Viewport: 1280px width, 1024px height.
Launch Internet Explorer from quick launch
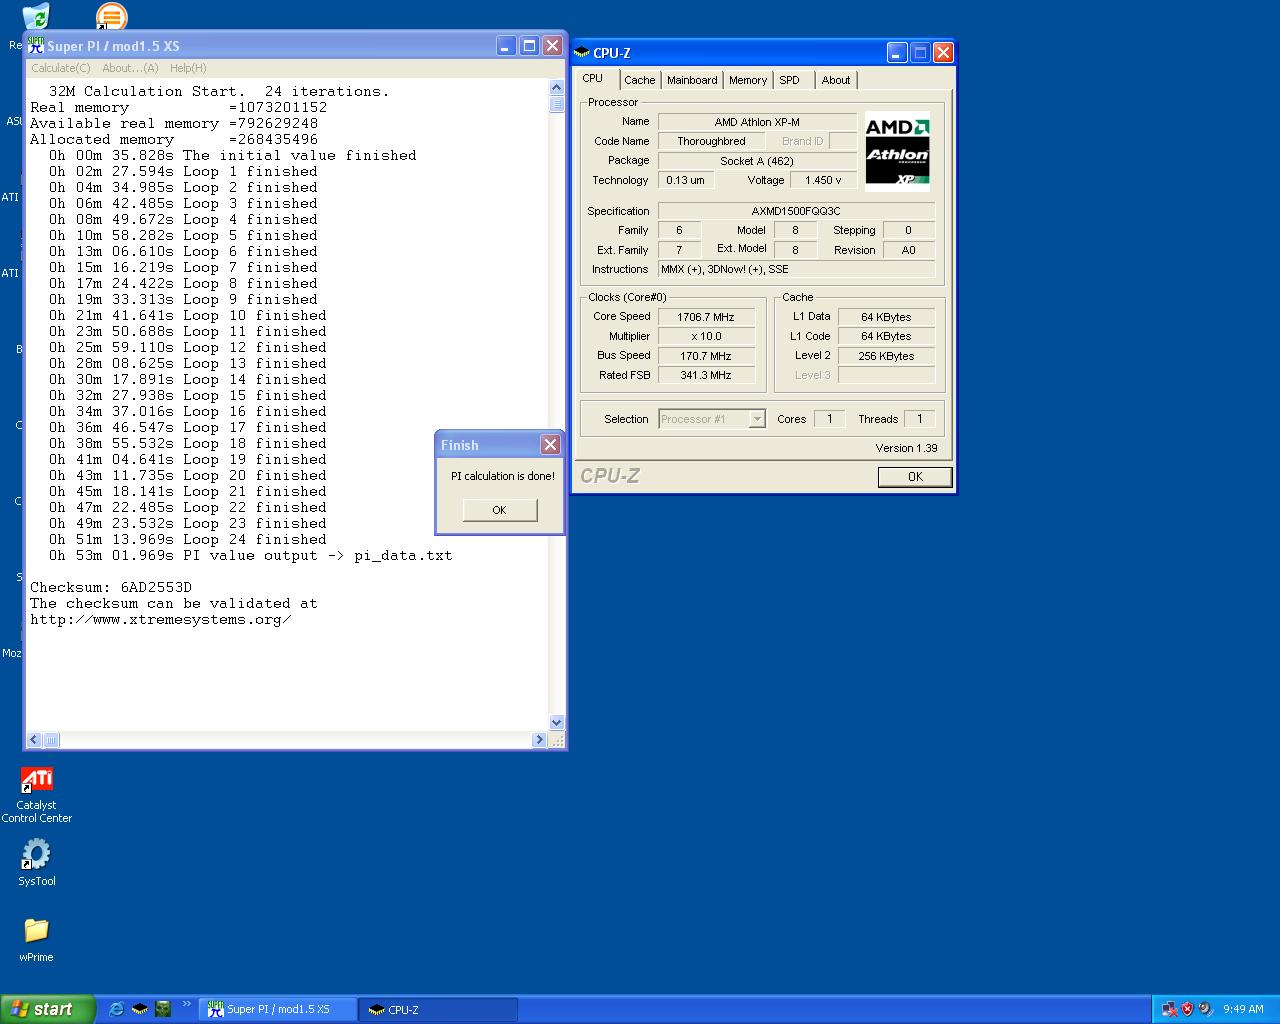point(116,1009)
